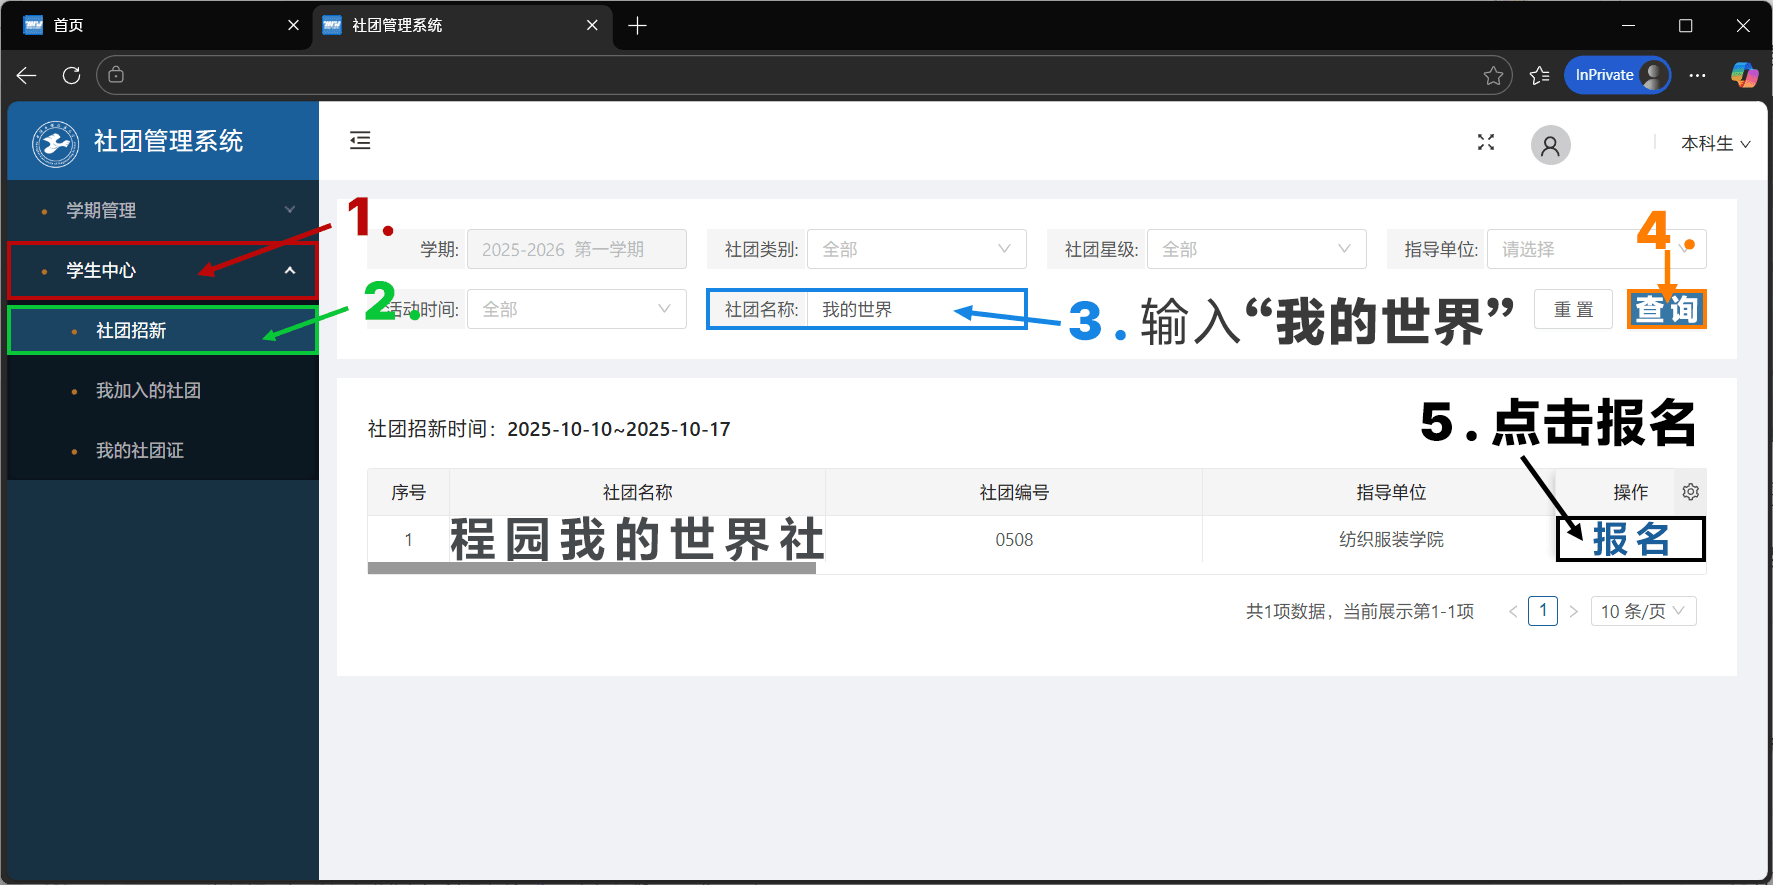
Task: Change the 10 条/页 page size selector
Action: (x=1642, y=611)
